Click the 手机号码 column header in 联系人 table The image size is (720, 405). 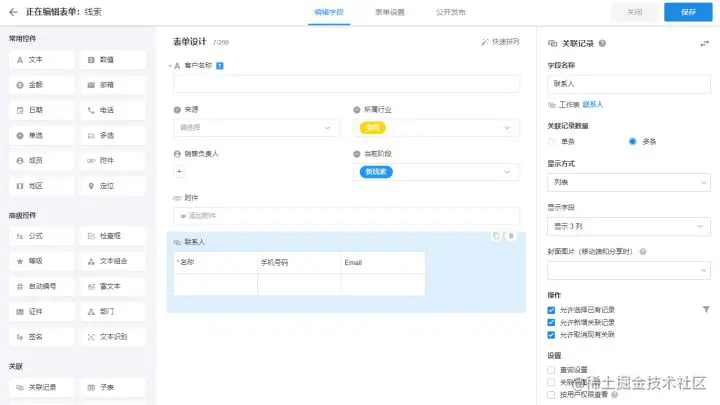(x=299, y=263)
